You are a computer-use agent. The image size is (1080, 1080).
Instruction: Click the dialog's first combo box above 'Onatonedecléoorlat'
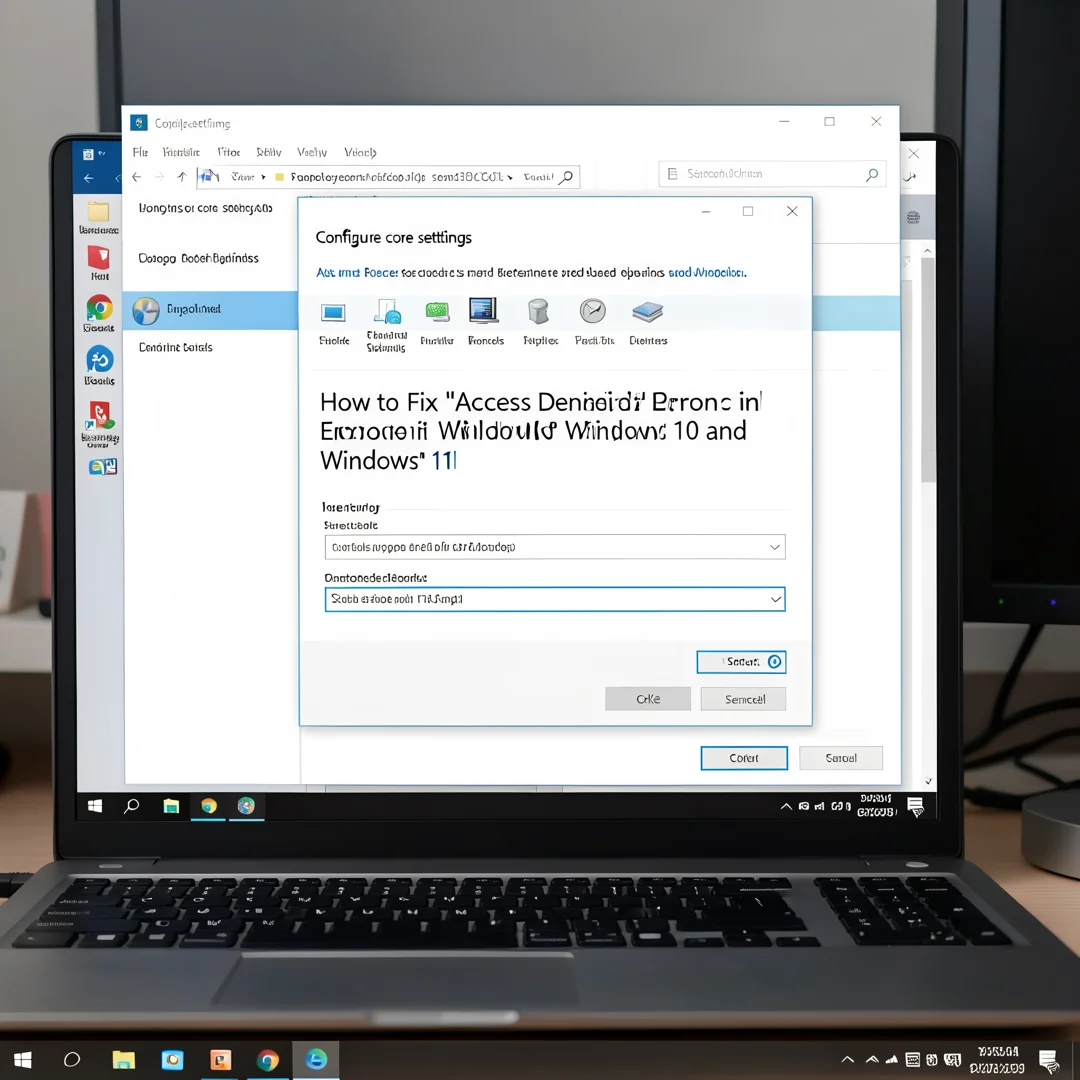coord(554,547)
